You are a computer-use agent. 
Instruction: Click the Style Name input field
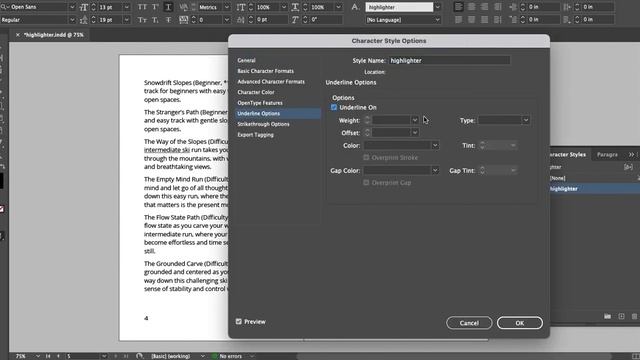[x=449, y=60]
